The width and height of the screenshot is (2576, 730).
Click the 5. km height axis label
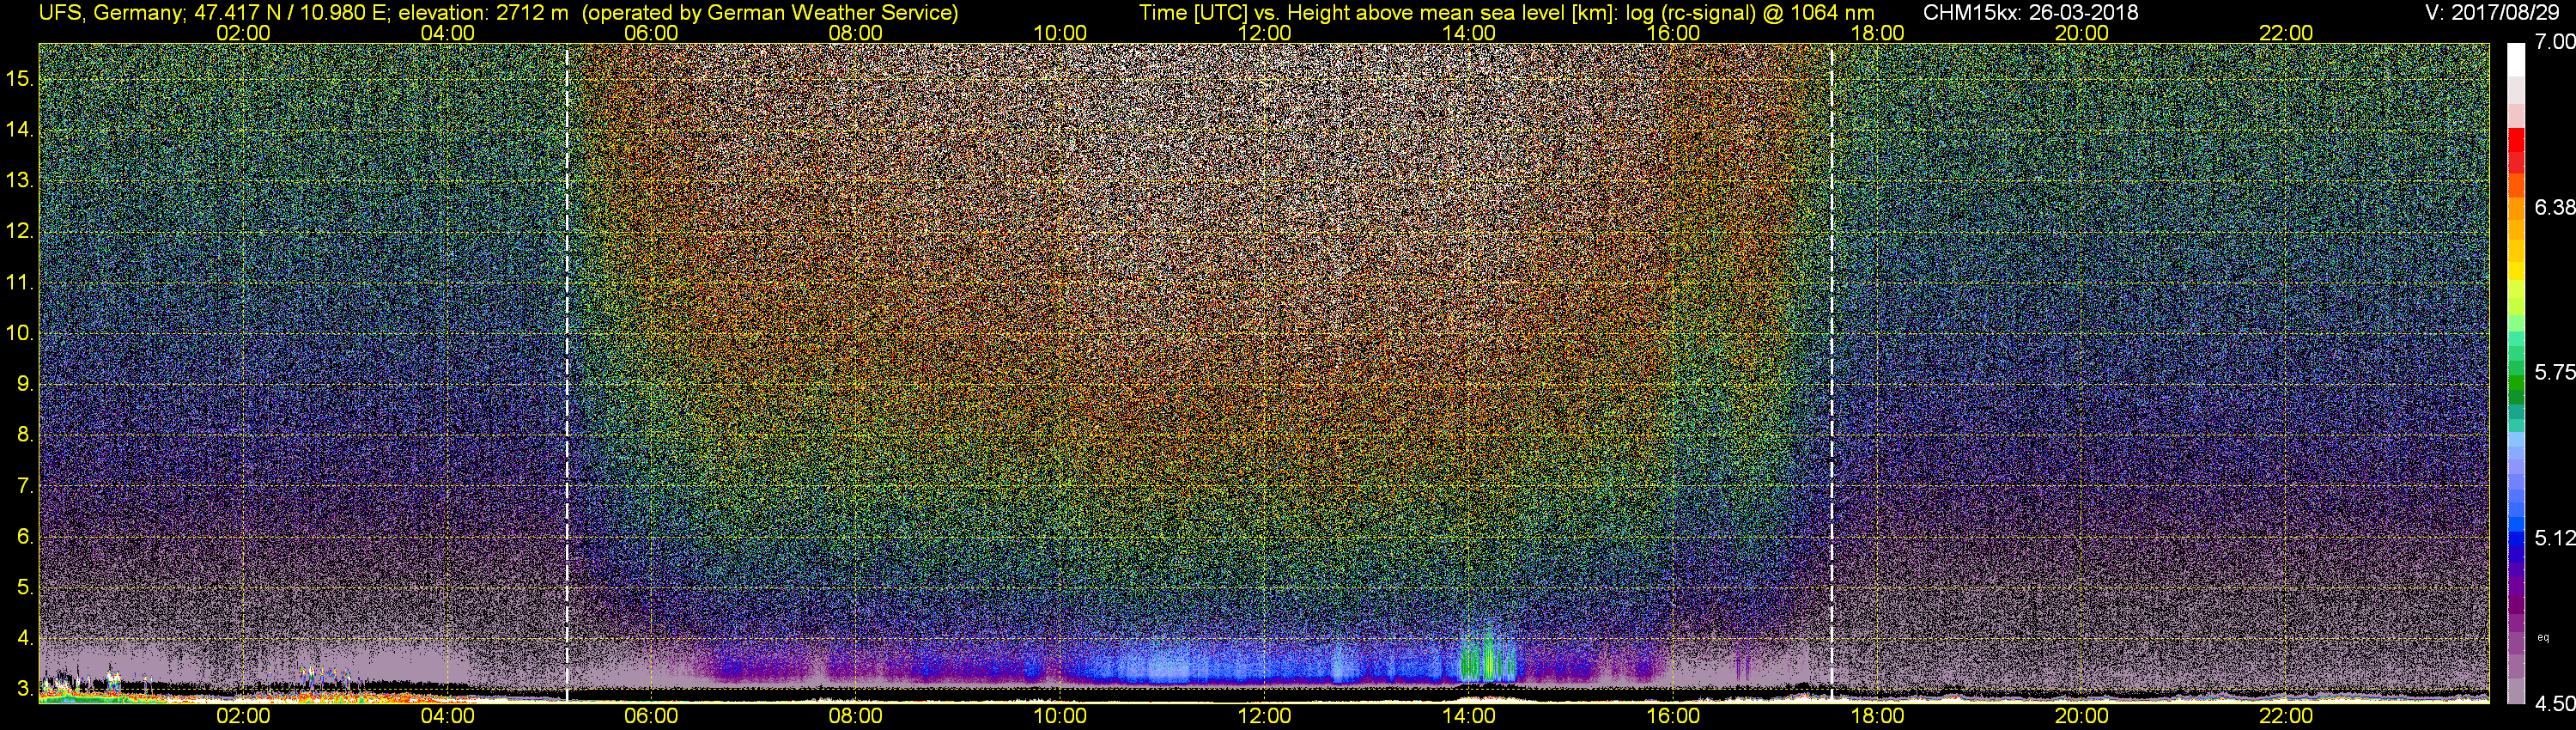tap(25, 587)
